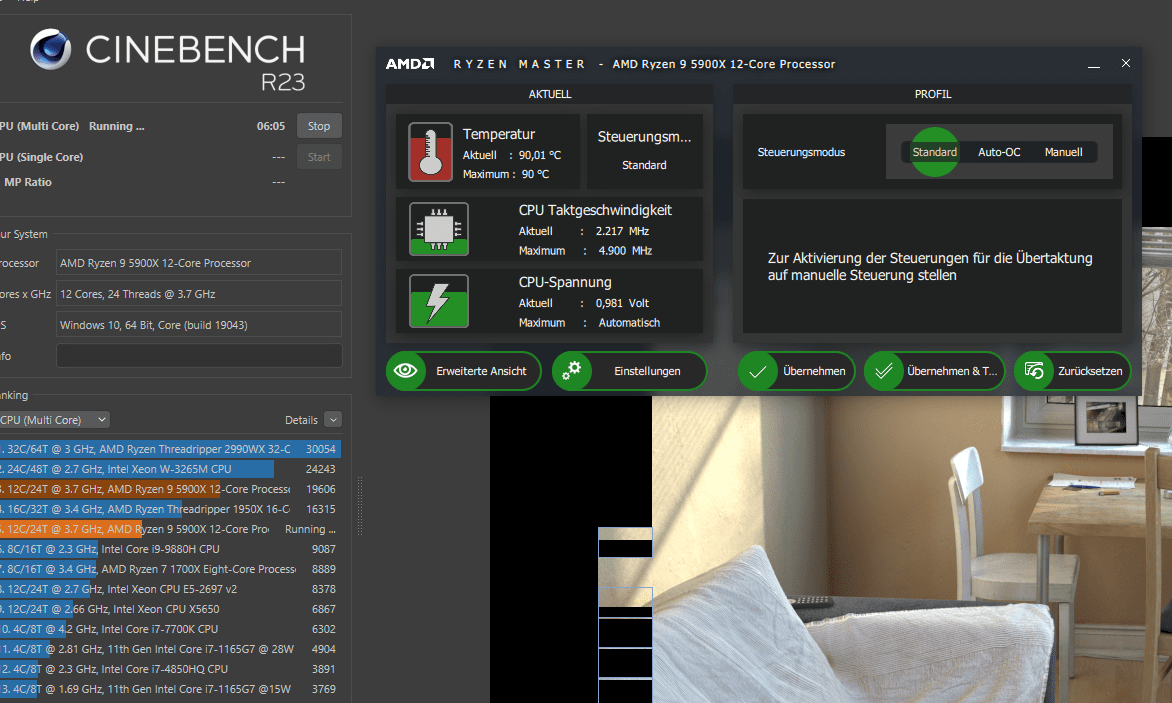Image resolution: width=1172 pixels, height=703 pixels.
Task: Select i7-1165G7 @15W ranking row
Action: (170, 689)
